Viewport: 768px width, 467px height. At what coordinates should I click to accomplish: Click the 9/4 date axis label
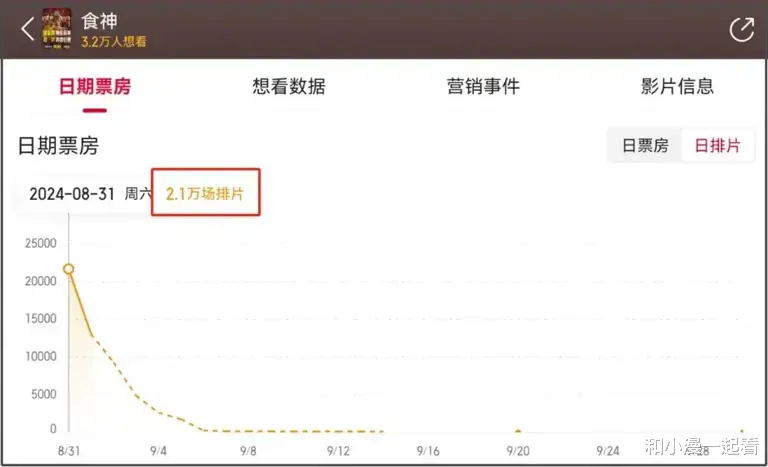(158, 451)
